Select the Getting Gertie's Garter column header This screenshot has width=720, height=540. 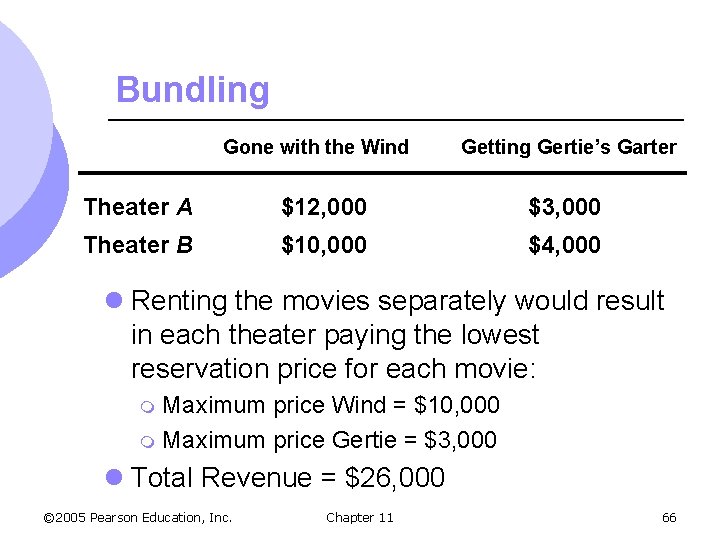pyautogui.click(x=569, y=147)
